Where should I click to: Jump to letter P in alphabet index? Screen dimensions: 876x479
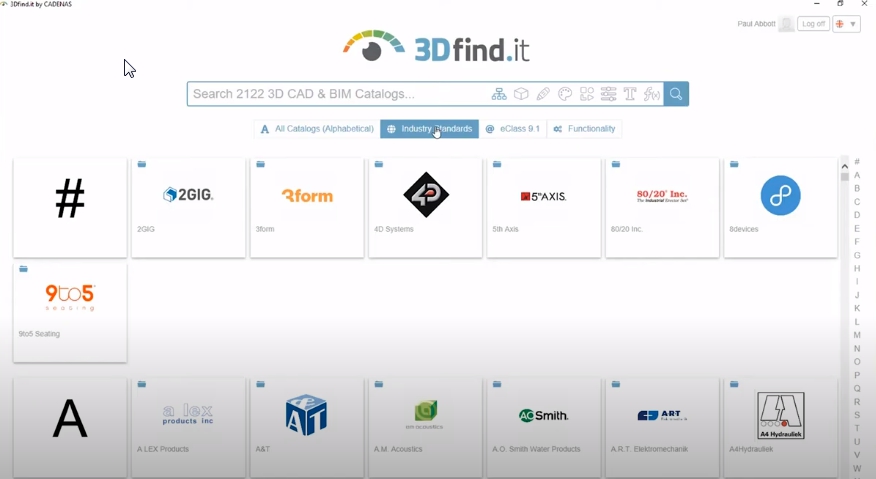tap(857, 375)
